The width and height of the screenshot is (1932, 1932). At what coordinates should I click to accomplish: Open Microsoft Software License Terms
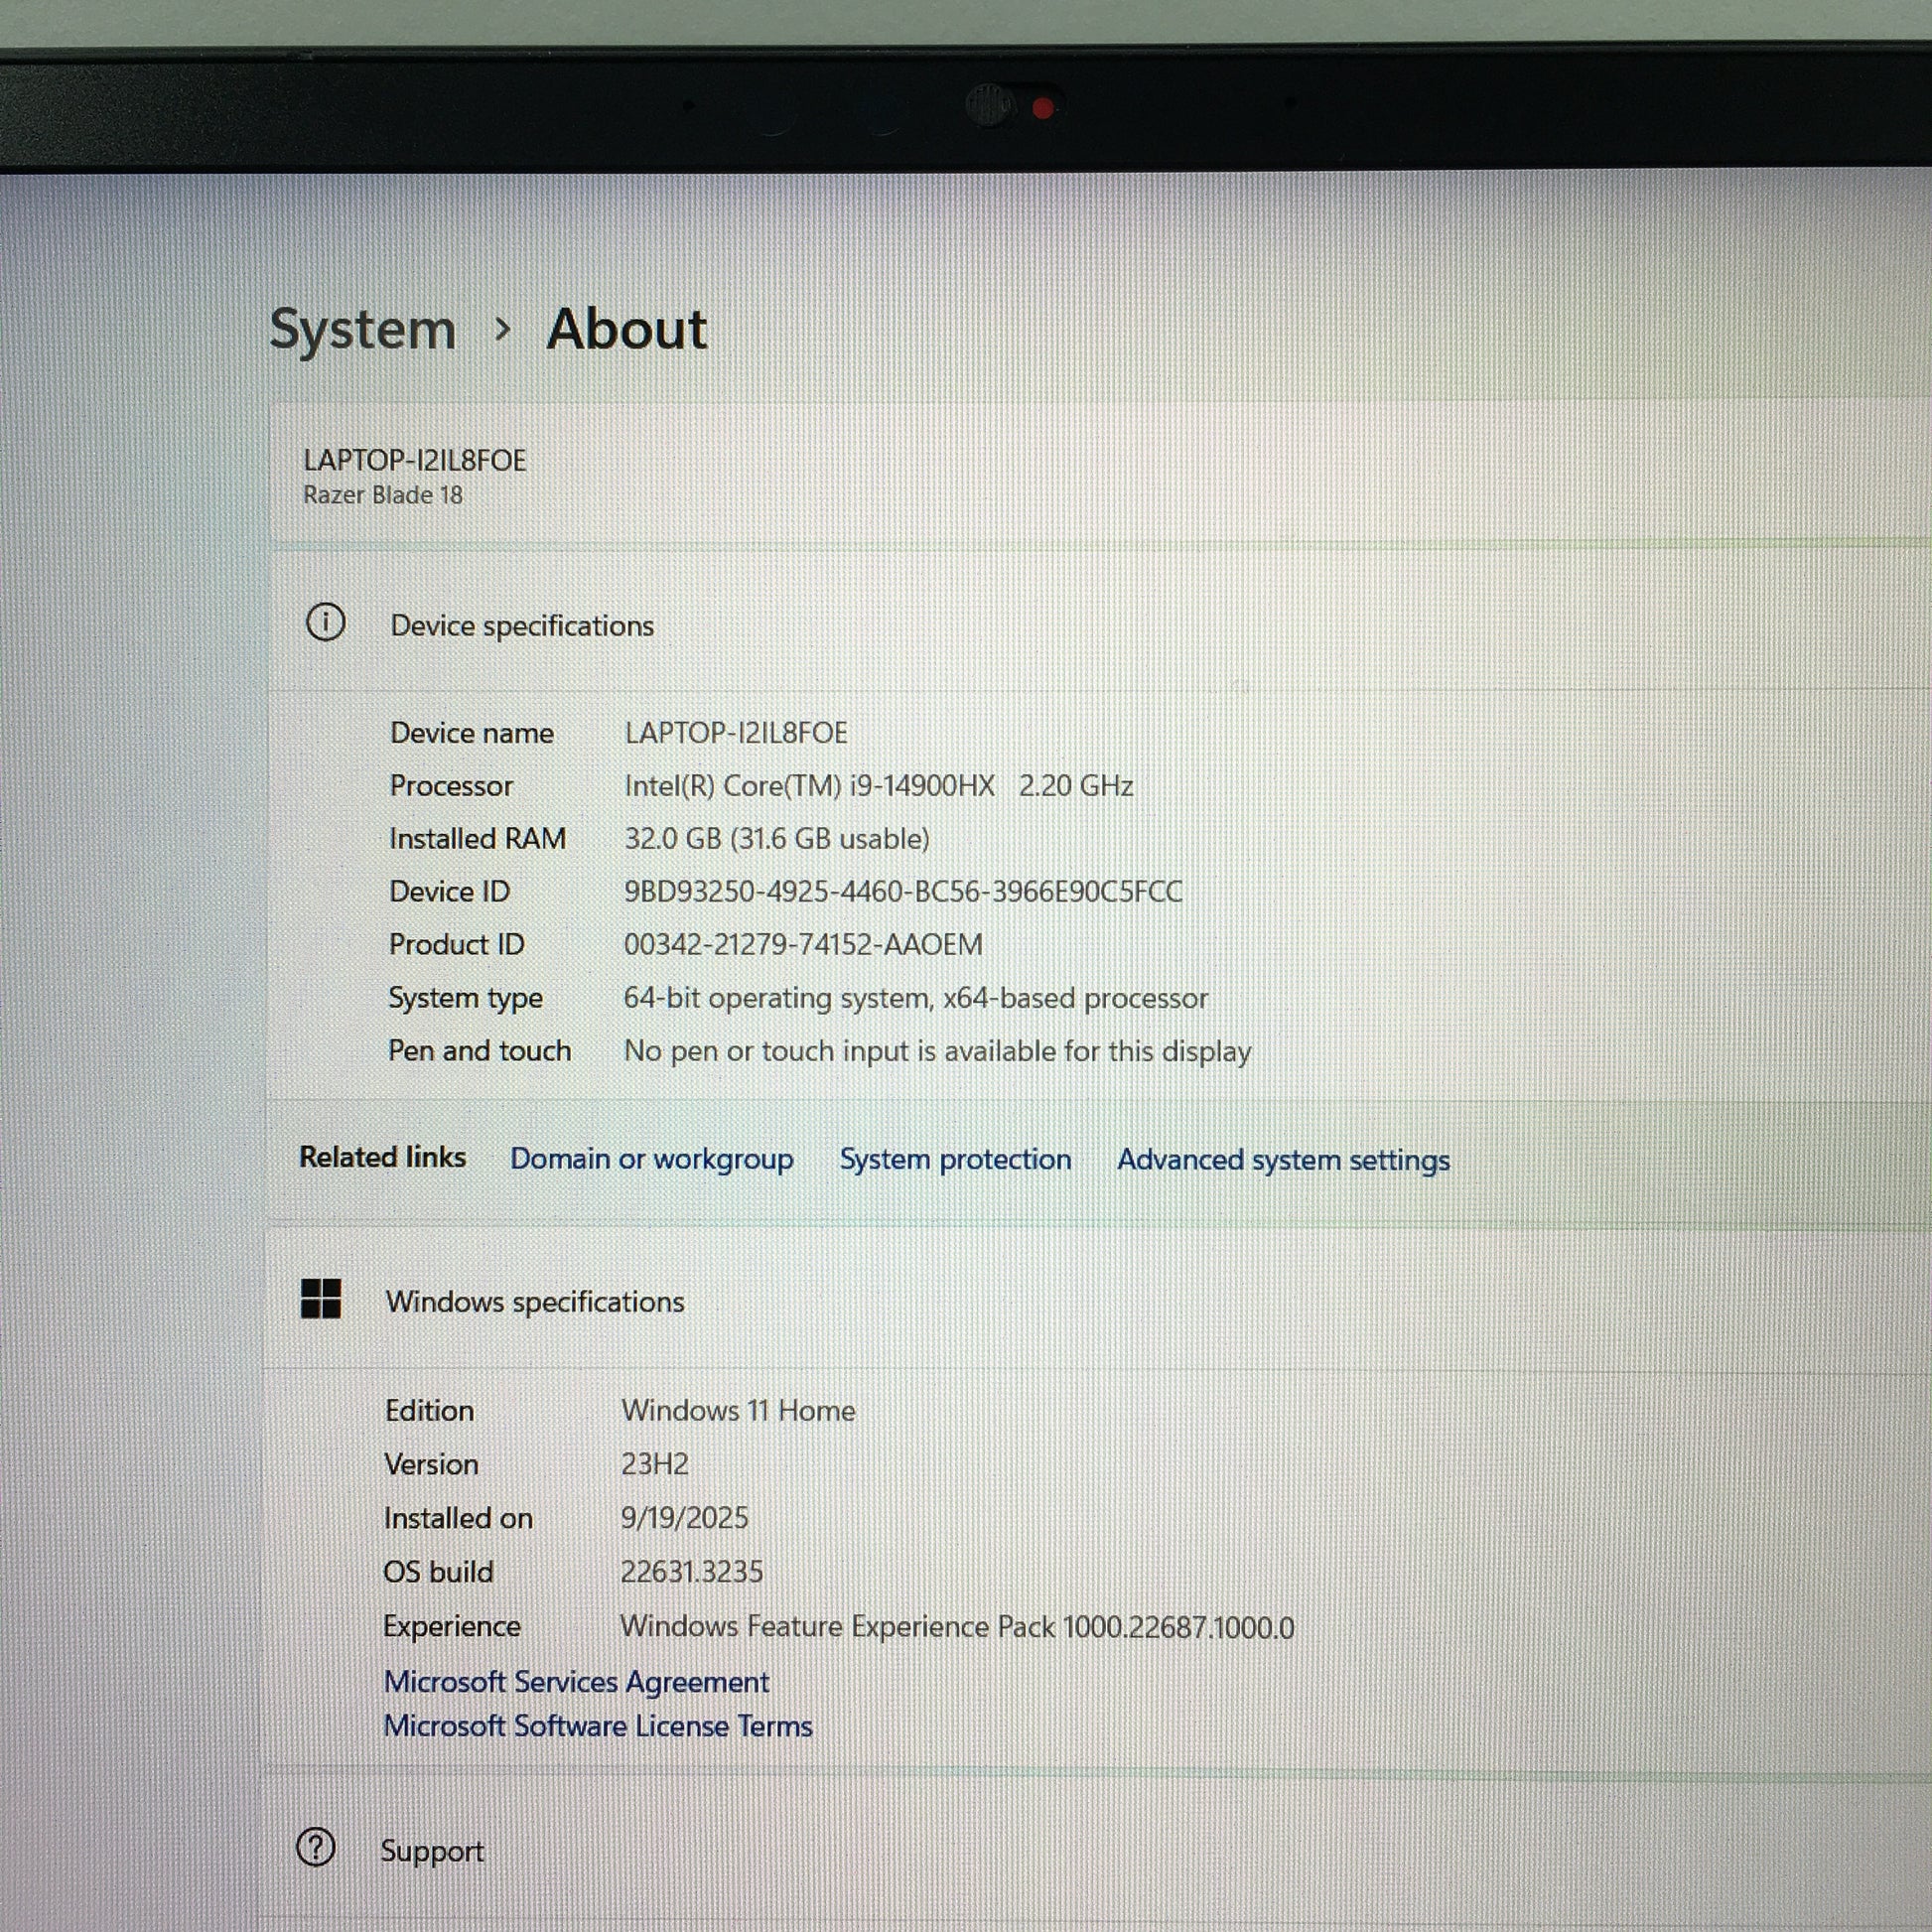tap(597, 1726)
